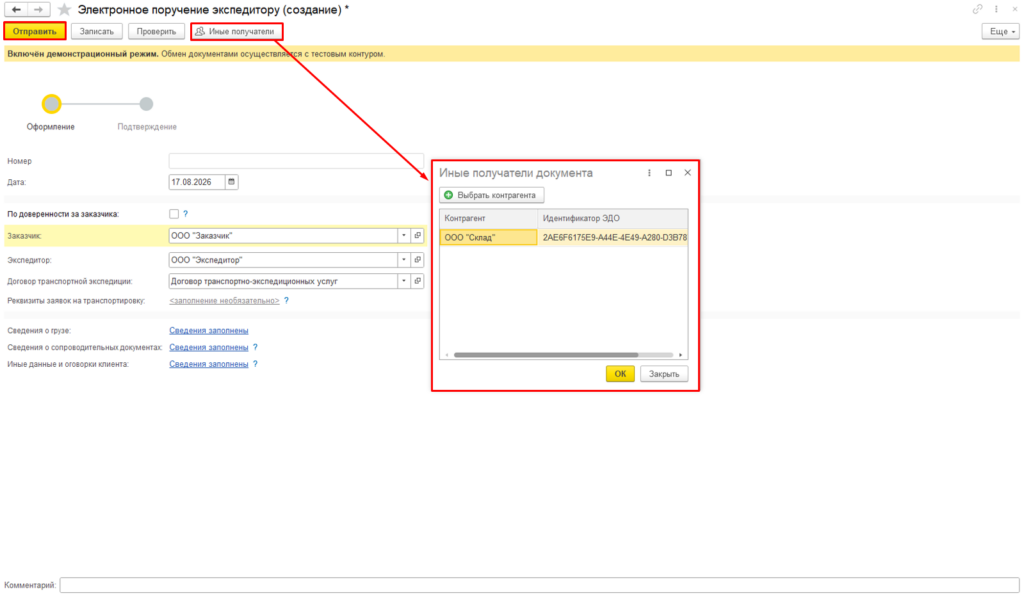Enable the По доверенности за заказчика checkbox
This screenshot has width=1024, height=596.
tap(174, 214)
